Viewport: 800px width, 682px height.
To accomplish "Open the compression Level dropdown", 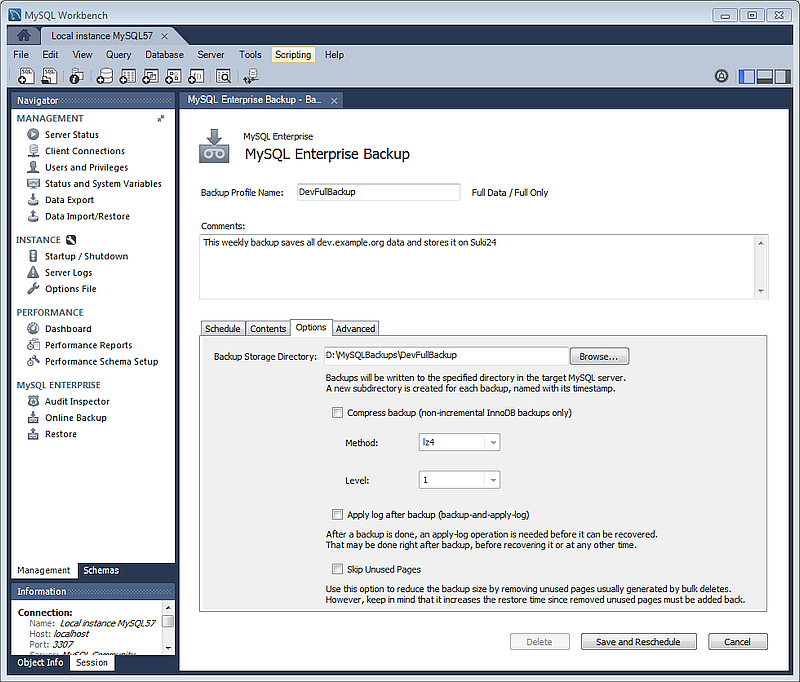I will coord(459,480).
